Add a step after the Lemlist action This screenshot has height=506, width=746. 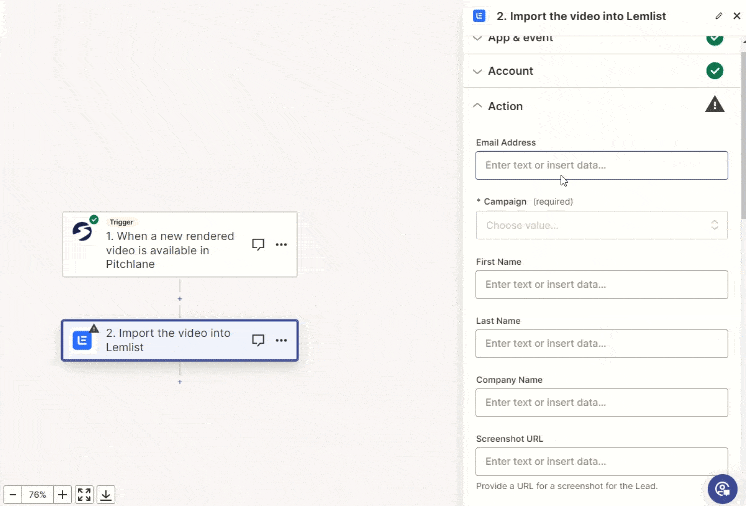point(179,382)
